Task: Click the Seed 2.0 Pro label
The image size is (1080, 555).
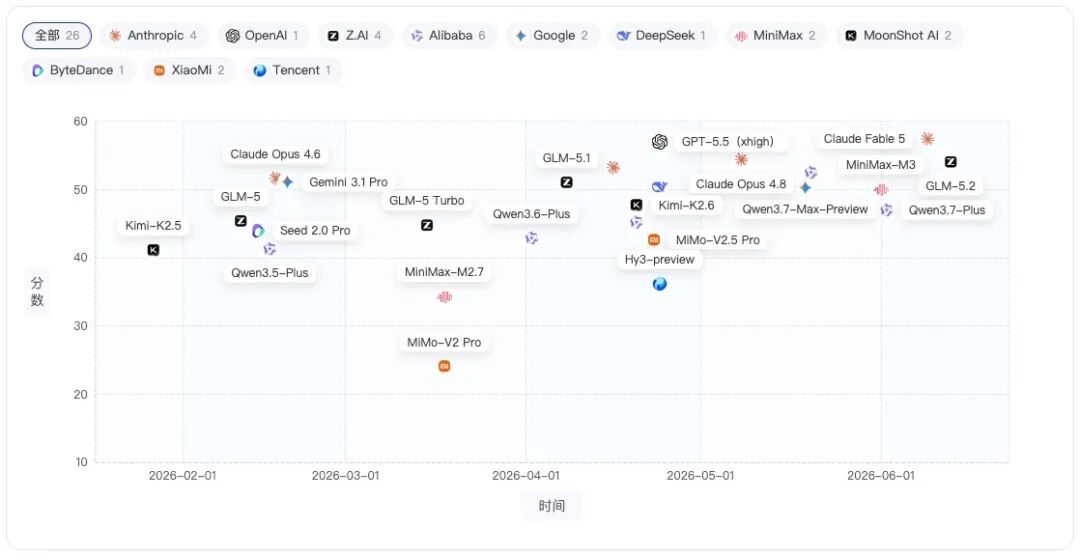Action: tap(315, 231)
